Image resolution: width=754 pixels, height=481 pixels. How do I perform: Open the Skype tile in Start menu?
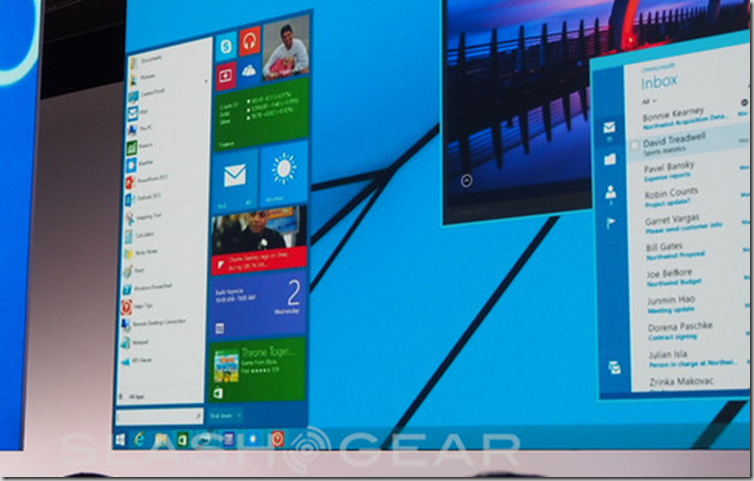coord(226,46)
